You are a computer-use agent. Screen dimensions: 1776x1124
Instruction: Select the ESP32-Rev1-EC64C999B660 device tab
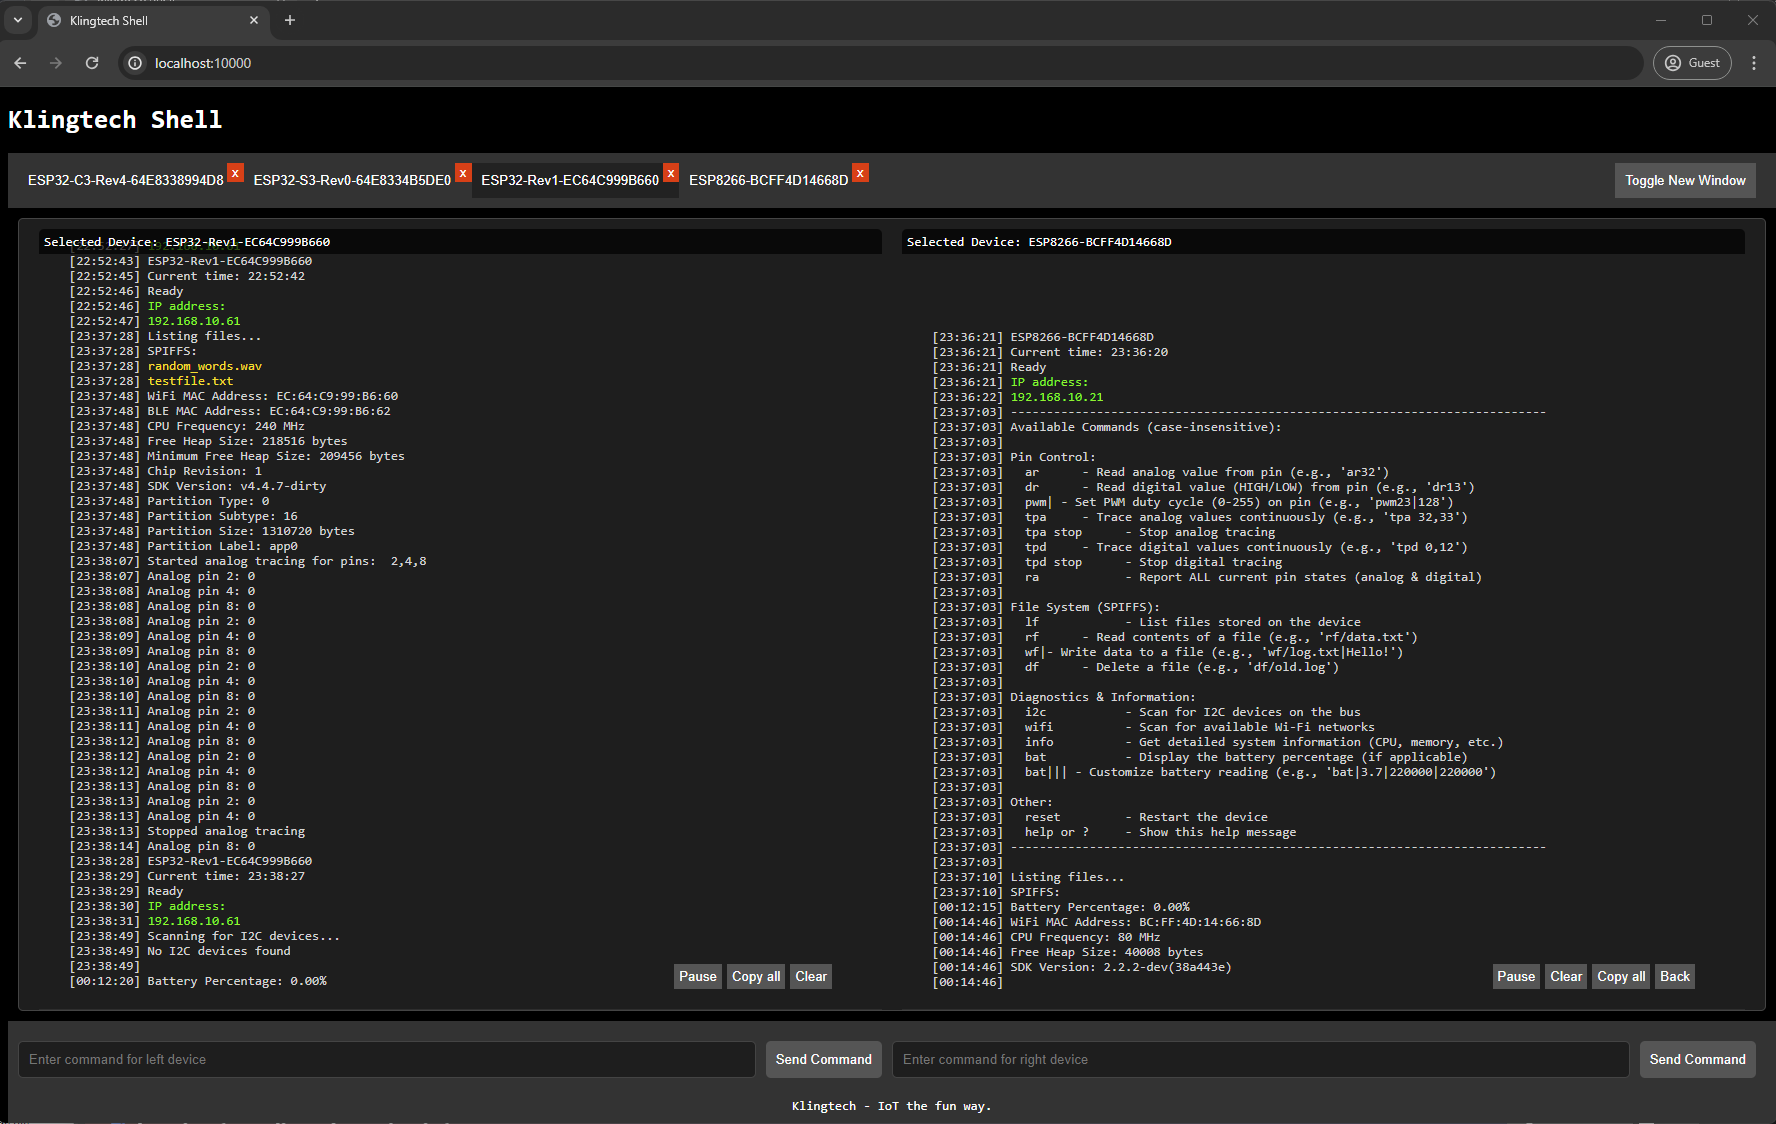coord(570,180)
